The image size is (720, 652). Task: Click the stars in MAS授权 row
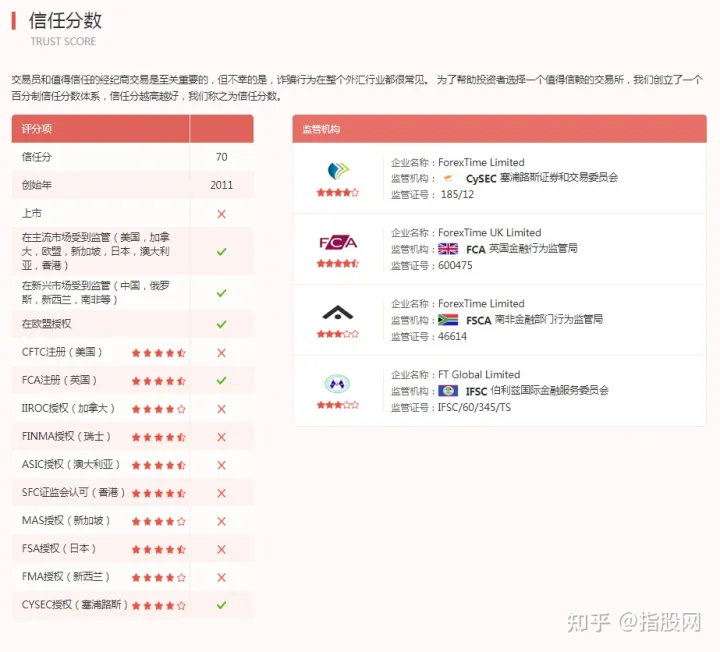pyautogui.click(x=158, y=522)
